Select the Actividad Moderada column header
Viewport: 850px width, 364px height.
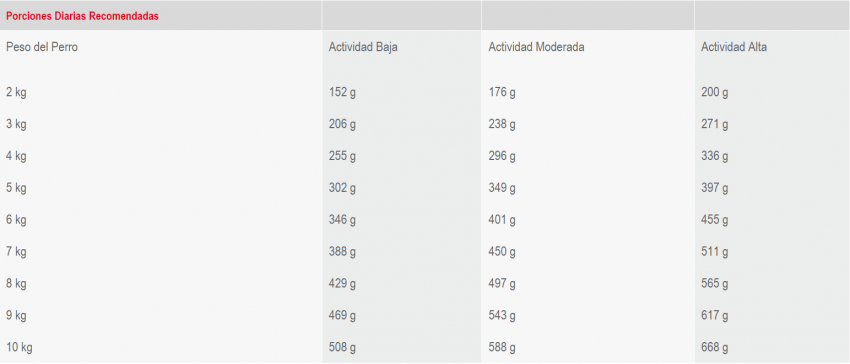[x=536, y=47]
